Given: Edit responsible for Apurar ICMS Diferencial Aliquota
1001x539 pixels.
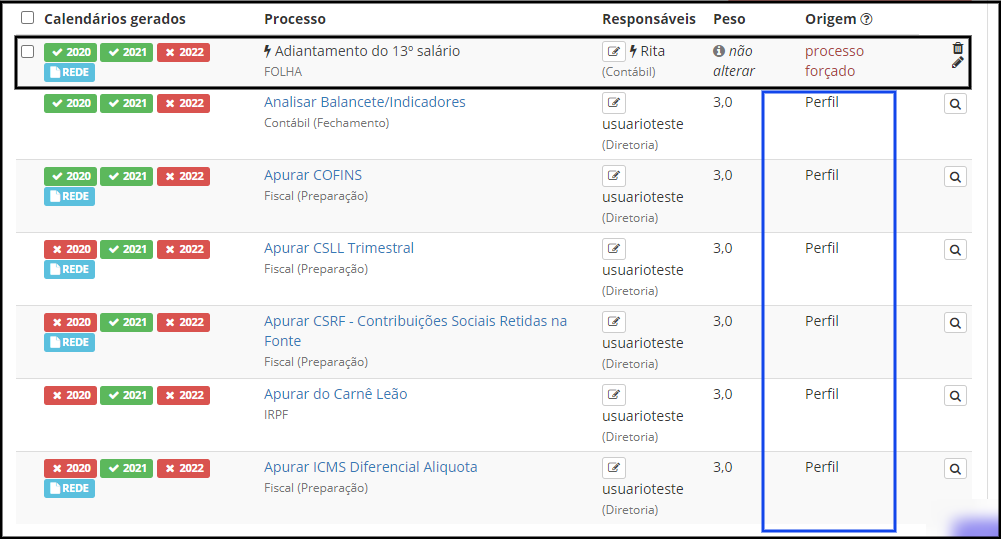Looking at the screenshot, I should coord(613,467).
